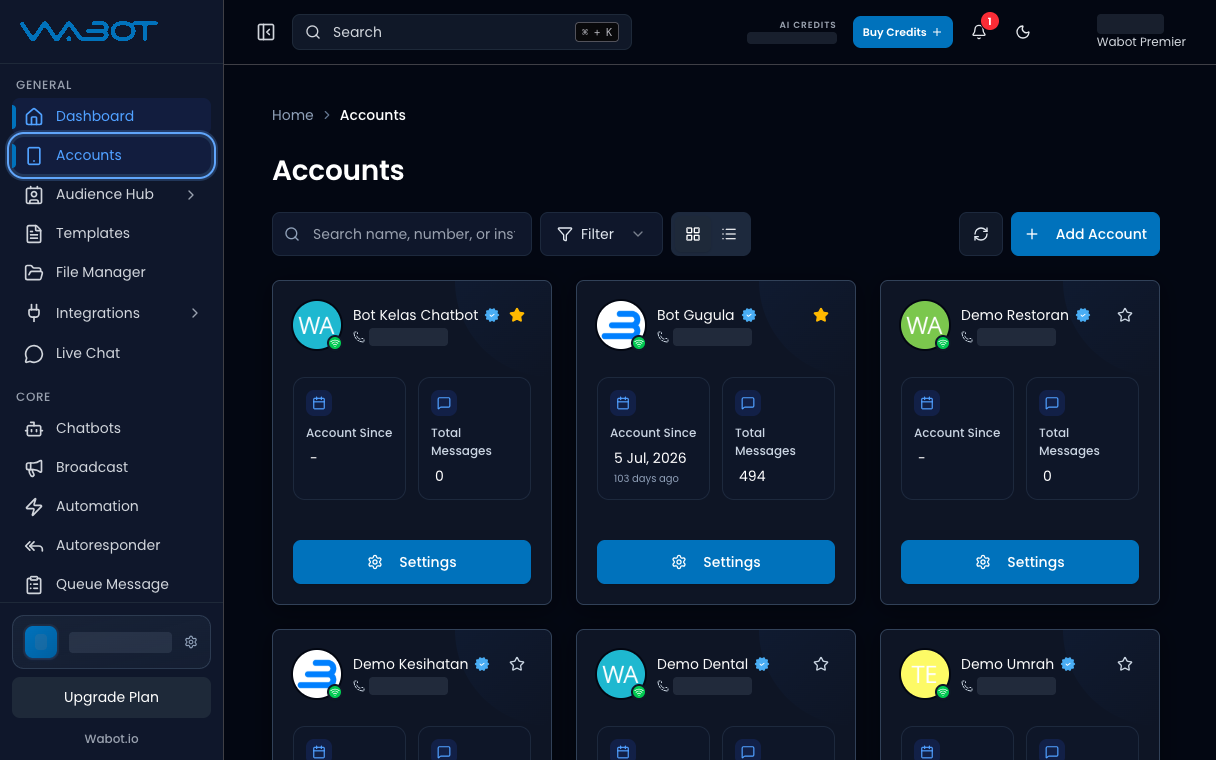
Task: Click the Wabot logo
Action: point(89,31)
